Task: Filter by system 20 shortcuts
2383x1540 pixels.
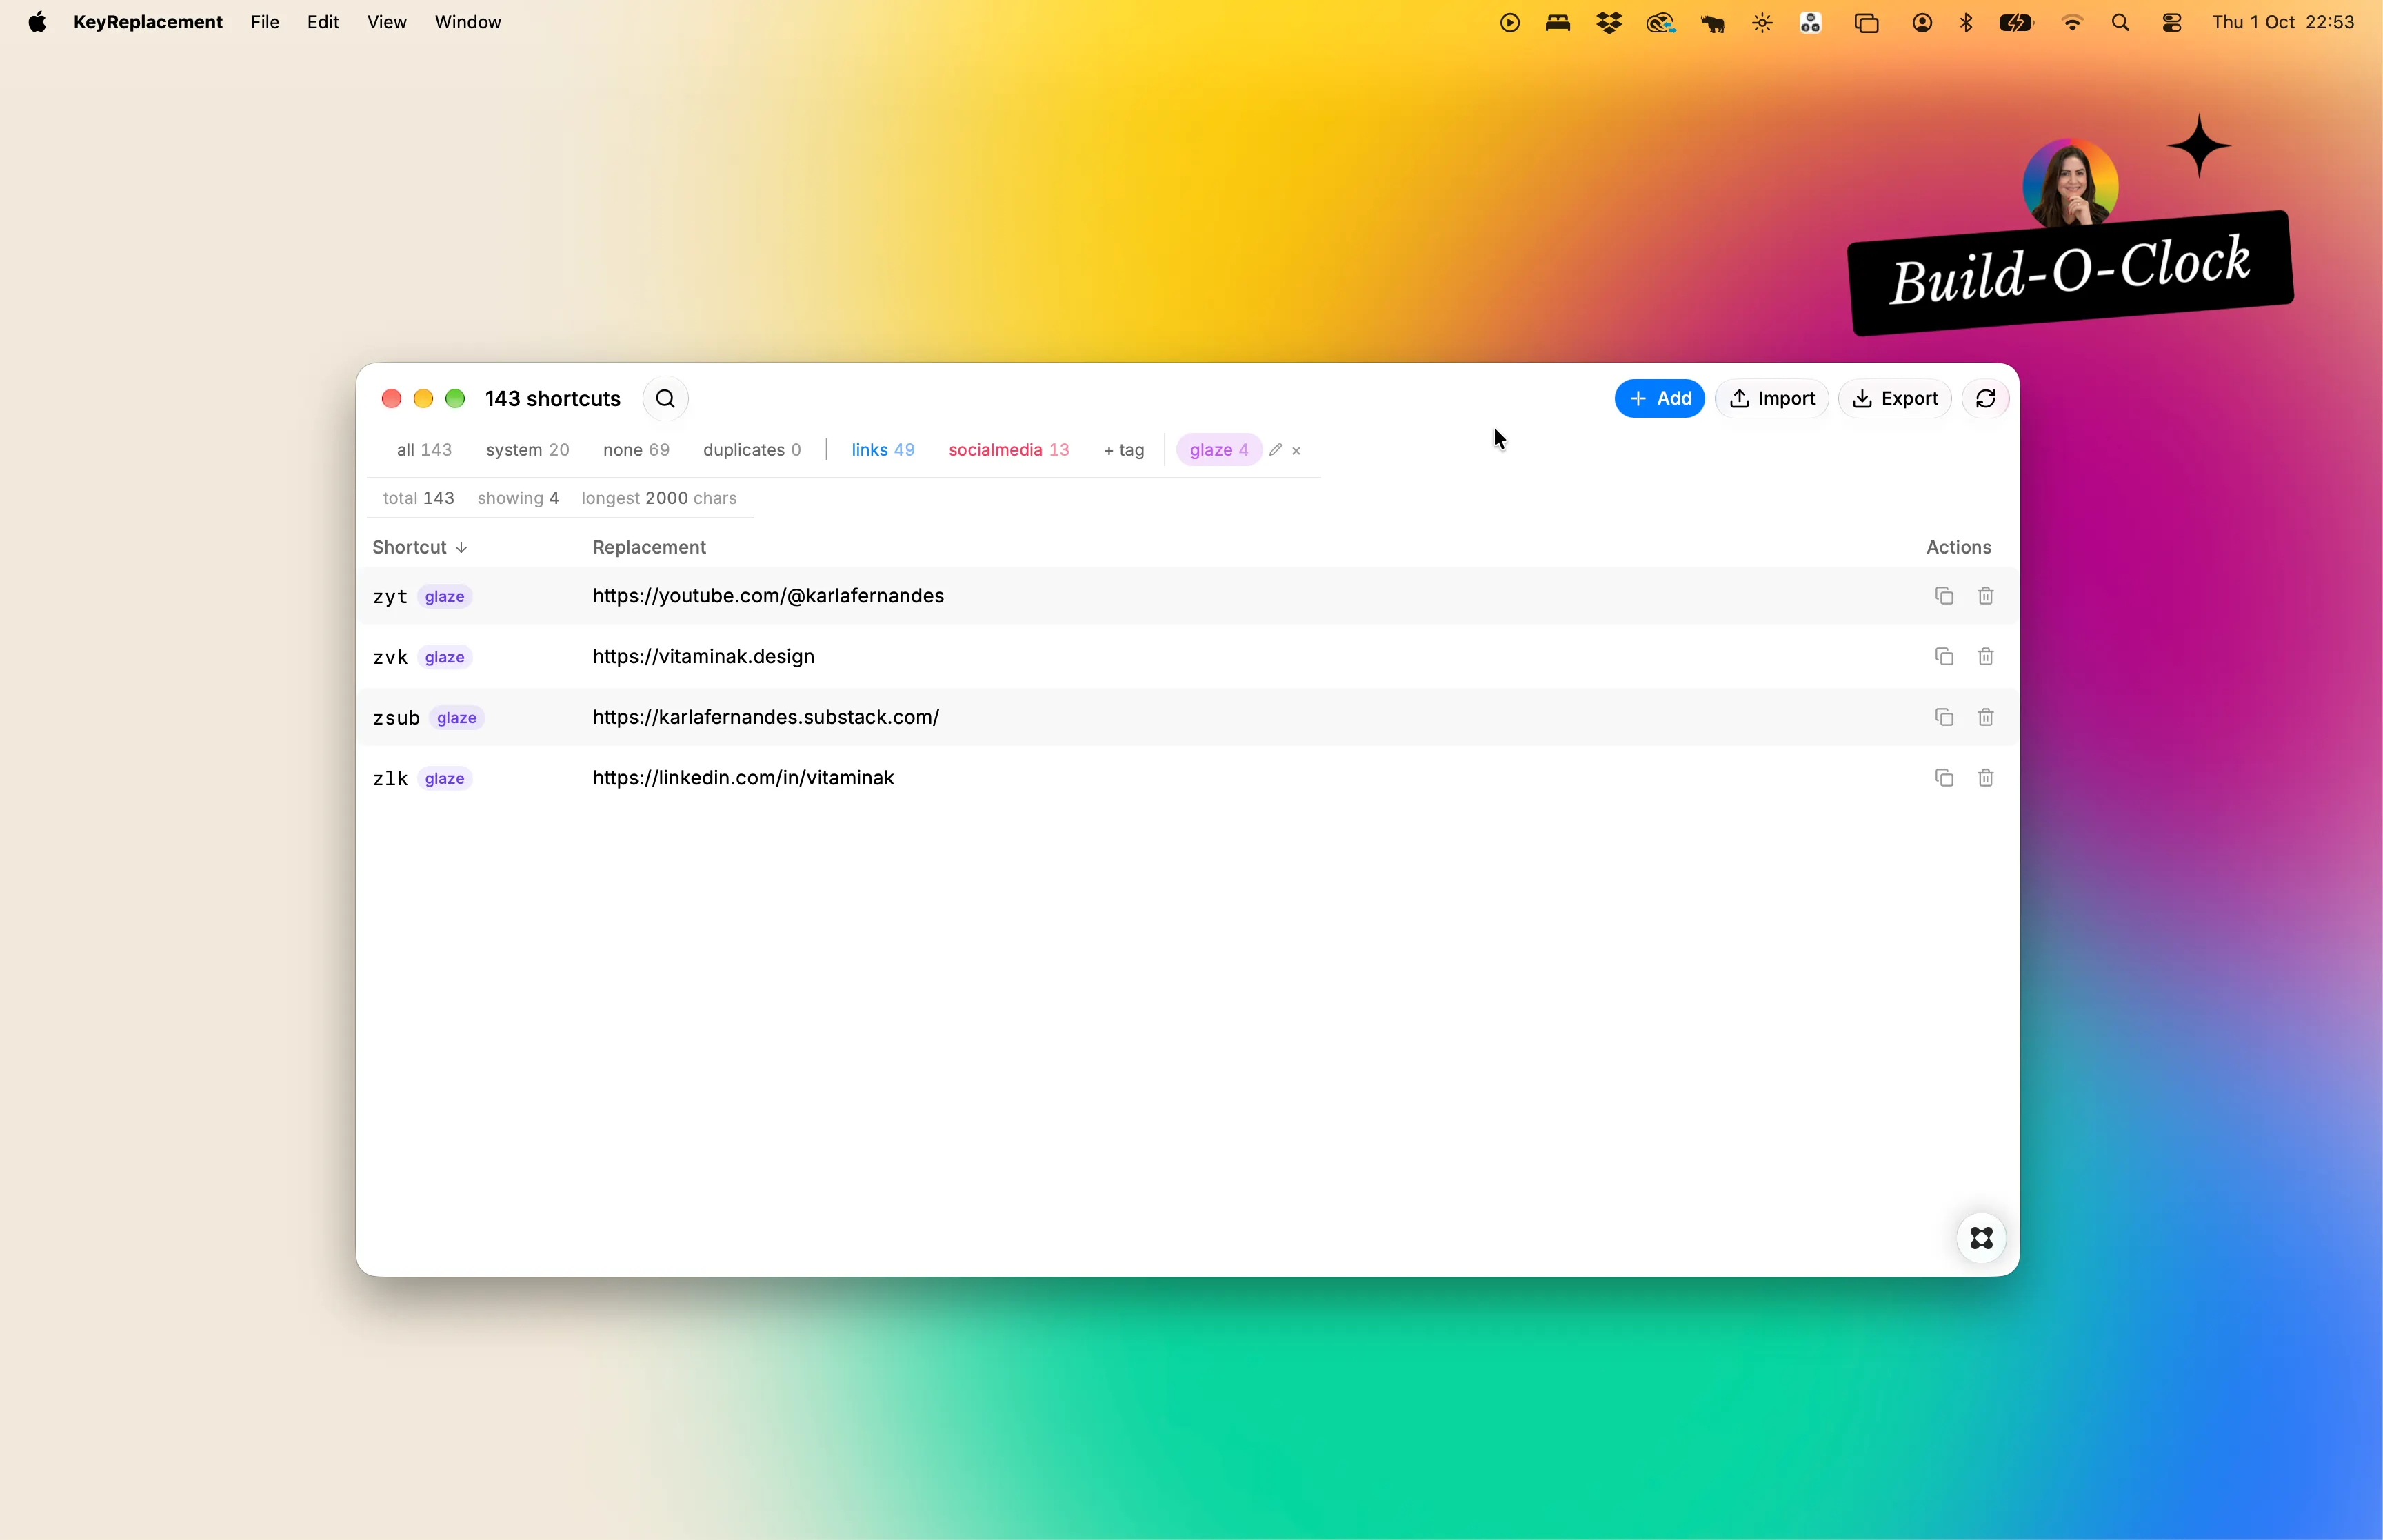Action: point(527,450)
